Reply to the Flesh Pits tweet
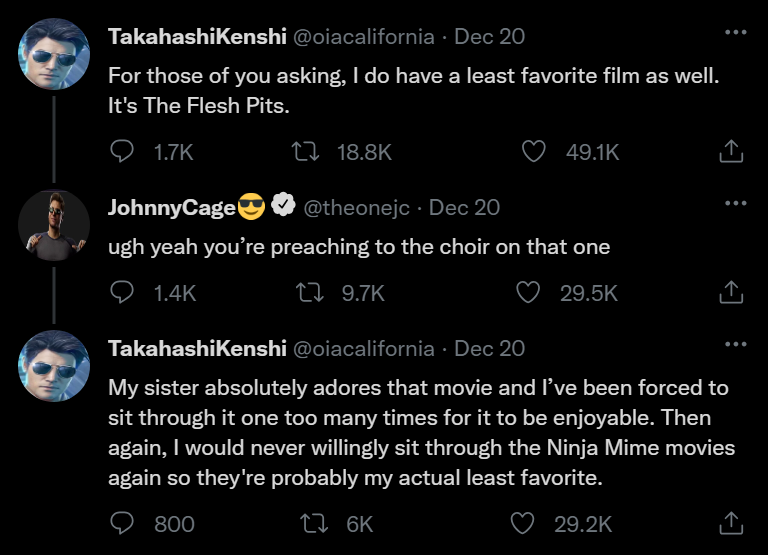The image size is (768, 555). 122,152
